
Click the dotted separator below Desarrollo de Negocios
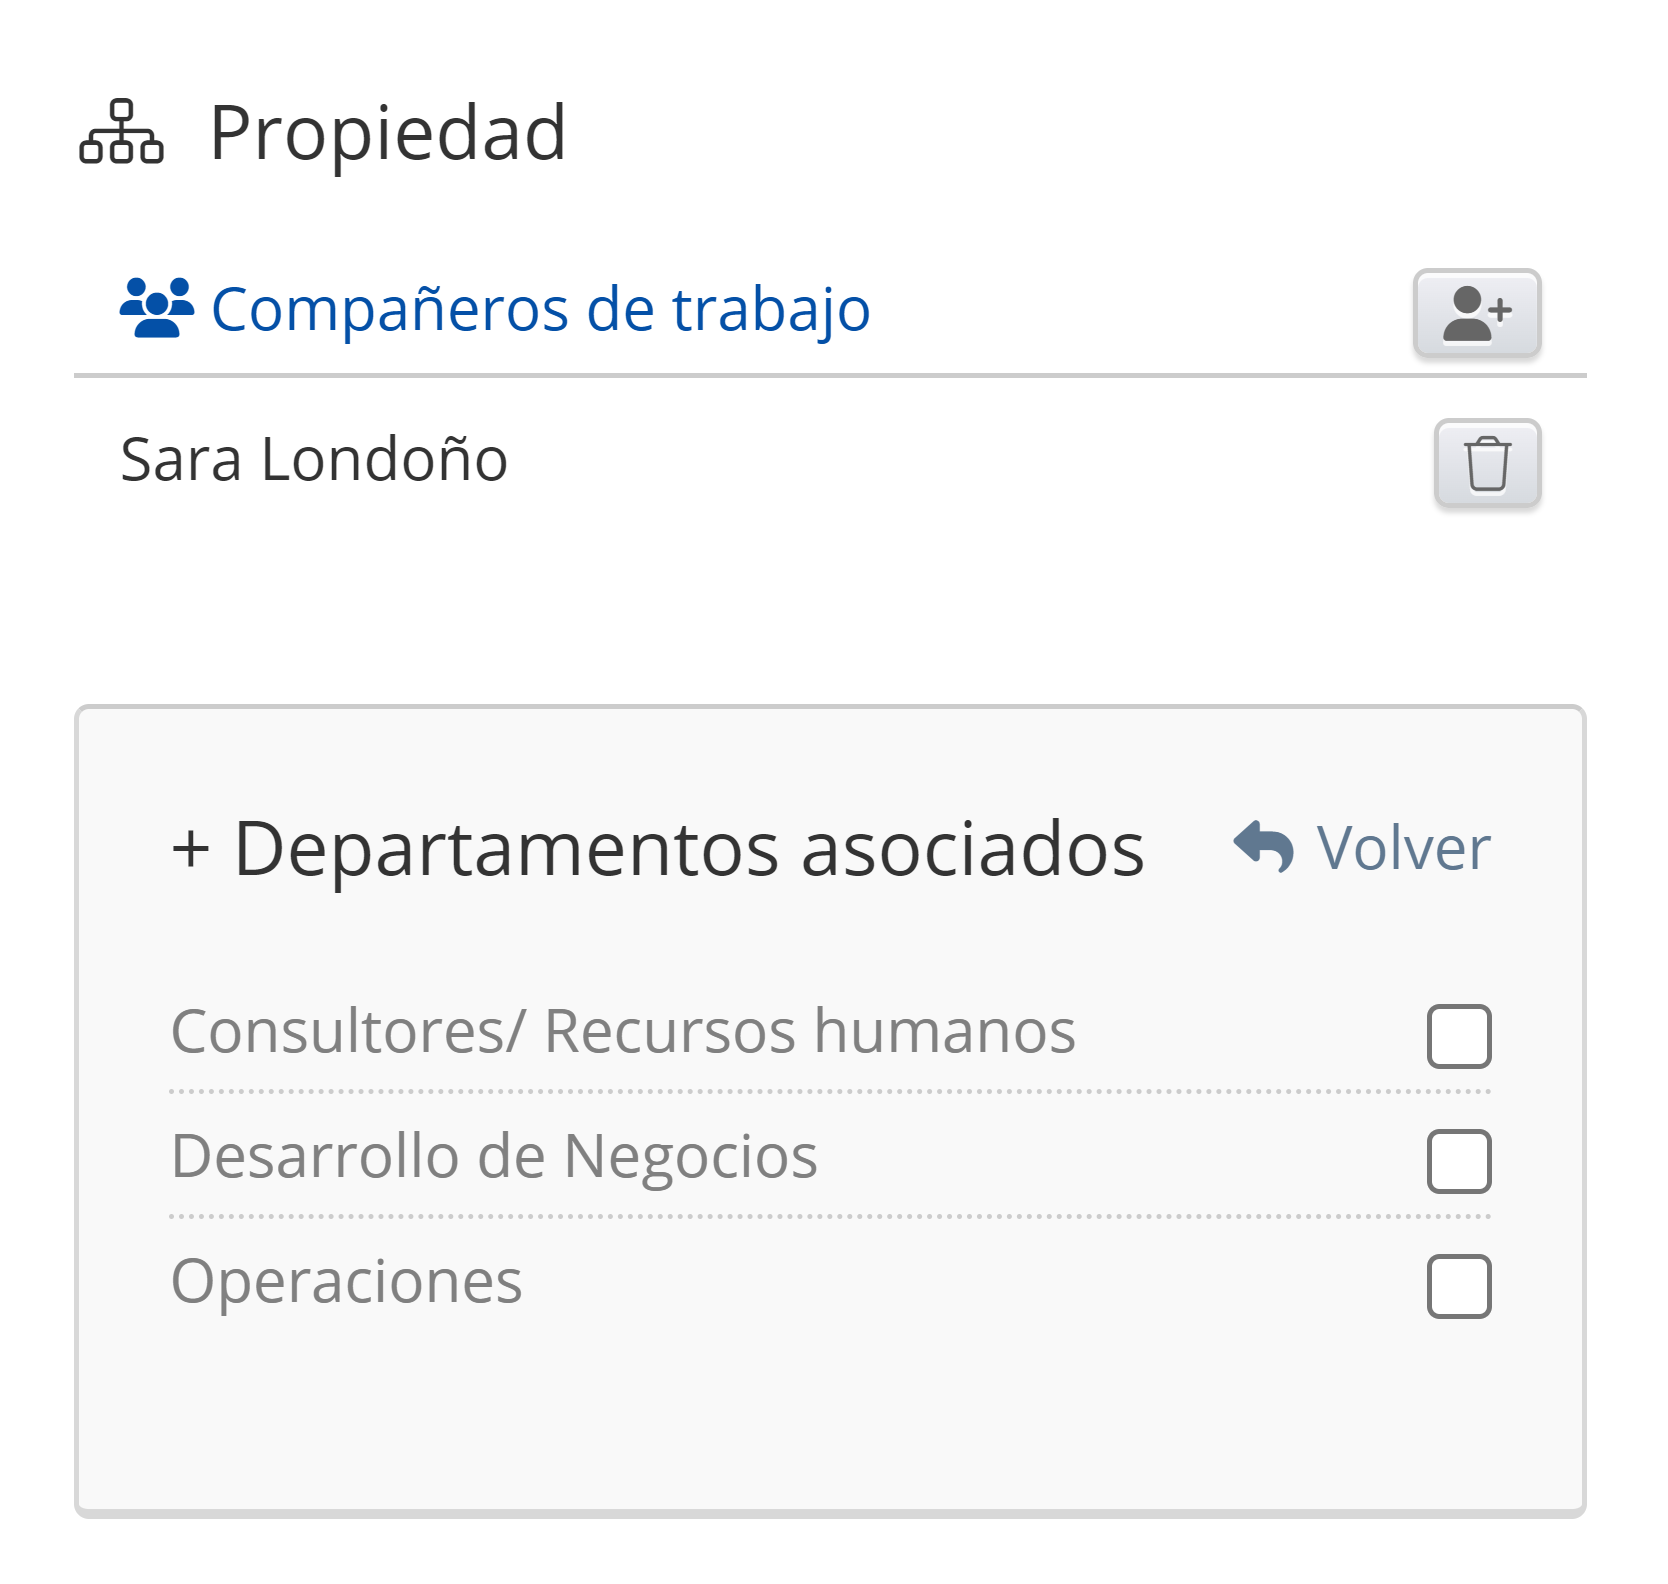830,1217
